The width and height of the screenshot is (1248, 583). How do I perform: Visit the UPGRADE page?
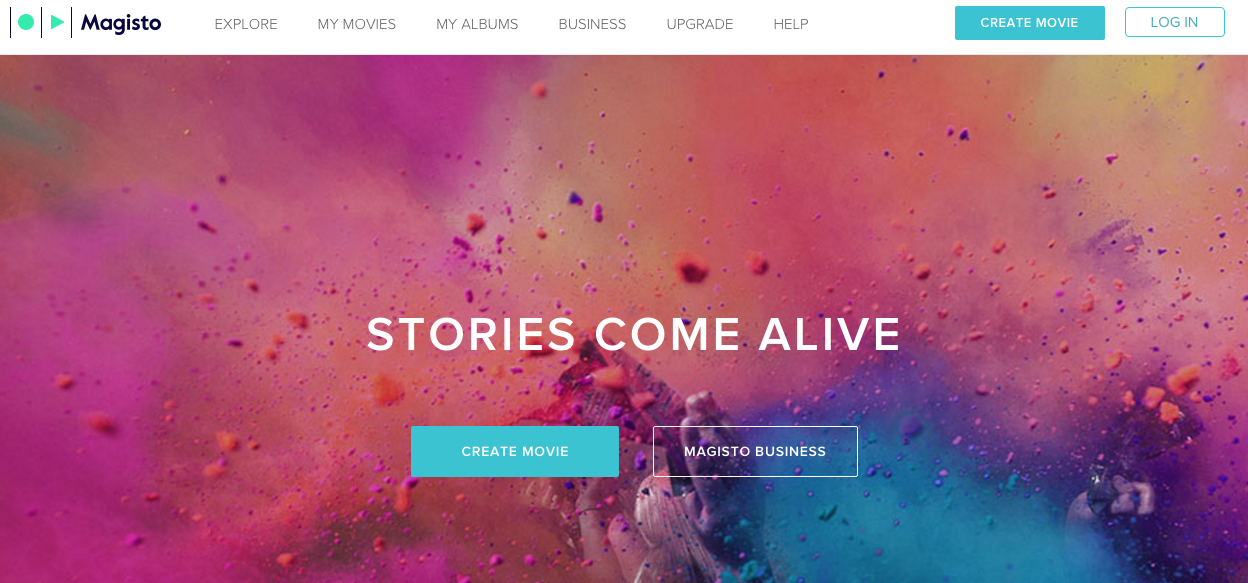(700, 24)
